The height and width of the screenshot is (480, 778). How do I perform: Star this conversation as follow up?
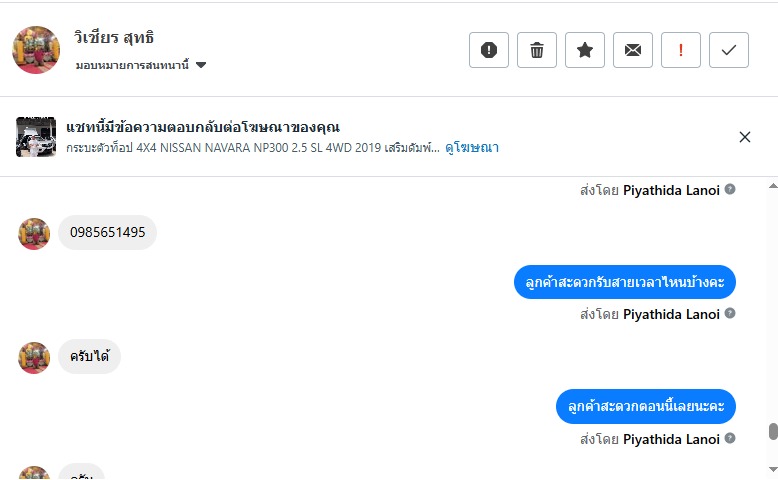pos(585,50)
